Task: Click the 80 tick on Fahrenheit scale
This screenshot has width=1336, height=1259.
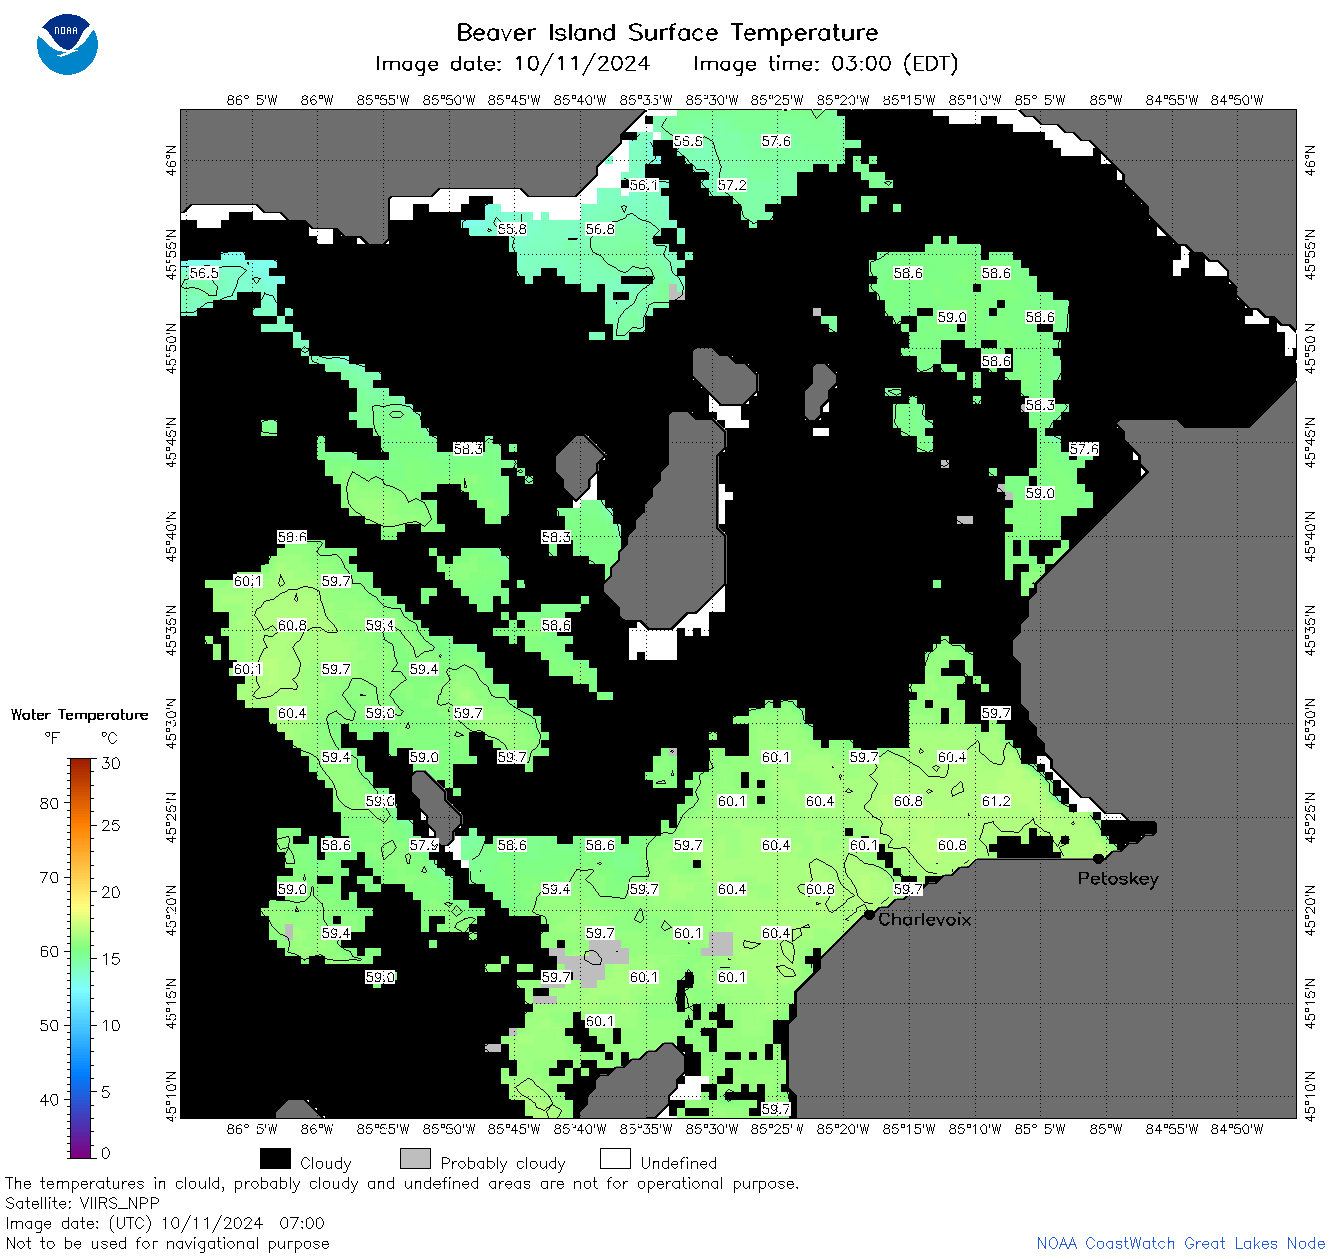Action: (49, 803)
